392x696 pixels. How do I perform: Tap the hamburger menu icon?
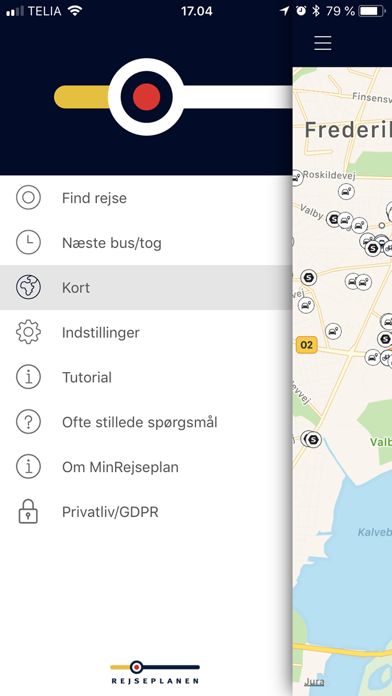click(x=323, y=43)
